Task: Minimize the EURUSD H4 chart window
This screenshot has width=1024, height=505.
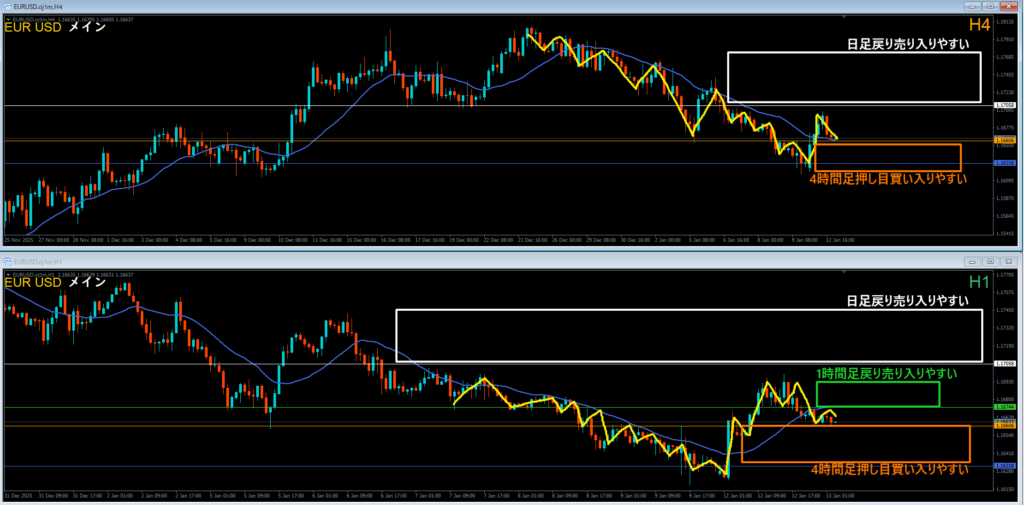Action: pyautogui.click(x=973, y=5)
